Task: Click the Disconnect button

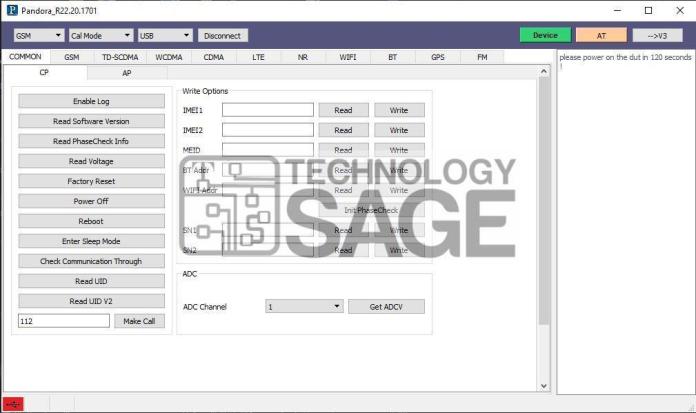Action: coord(222,36)
